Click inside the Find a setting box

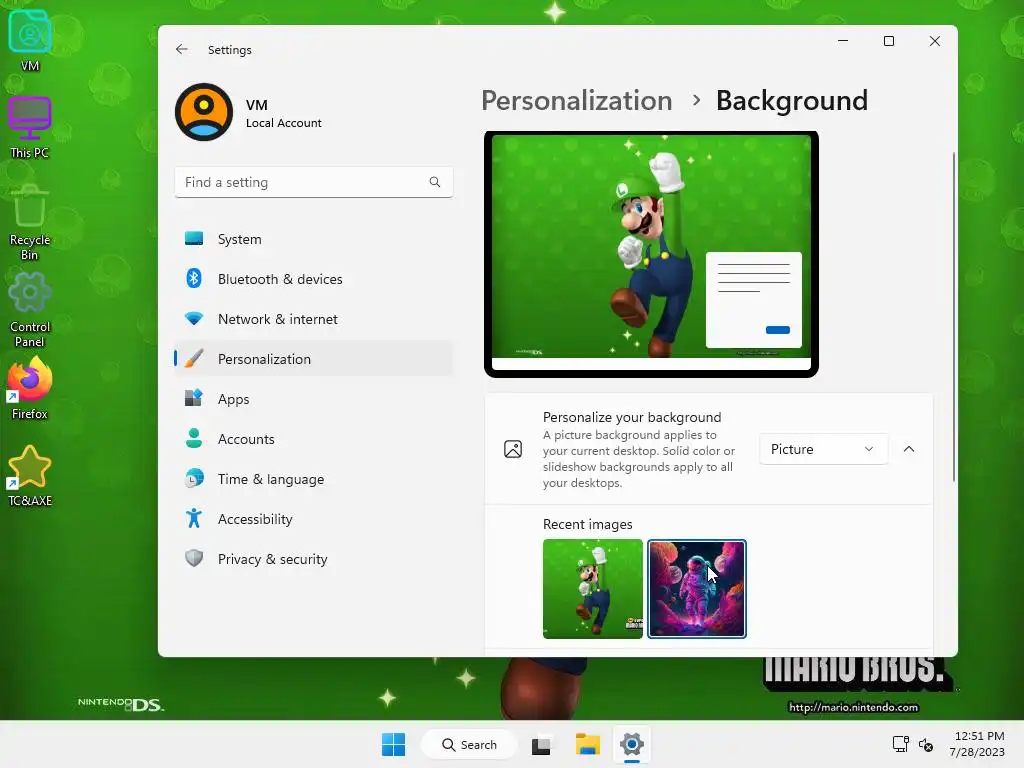click(313, 182)
